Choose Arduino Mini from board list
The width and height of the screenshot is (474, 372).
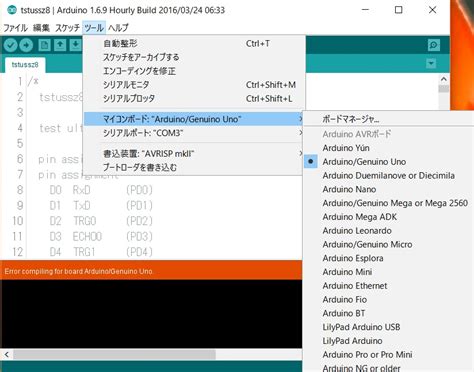[347, 272]
